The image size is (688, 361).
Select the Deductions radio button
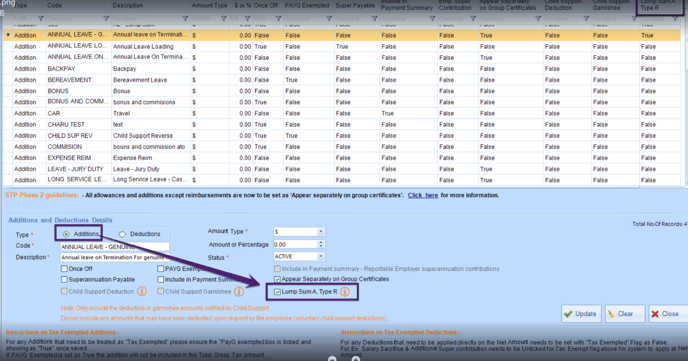(122, 234)
